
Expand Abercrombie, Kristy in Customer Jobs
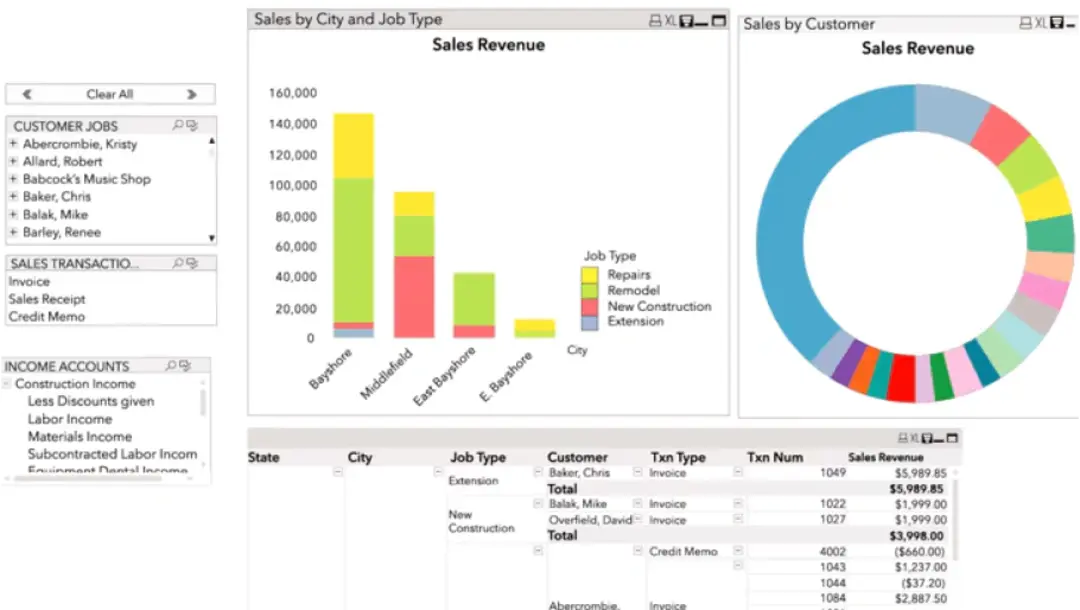click(13, 143)
